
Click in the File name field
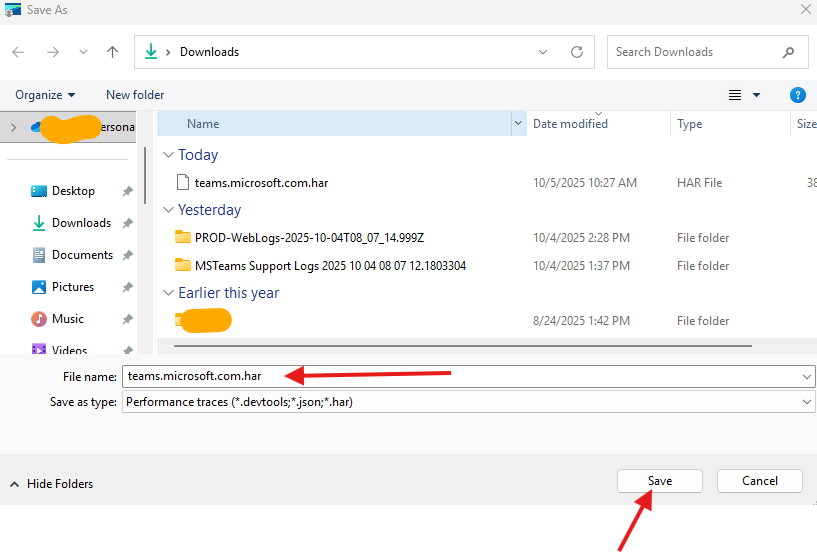click(460, 376)
